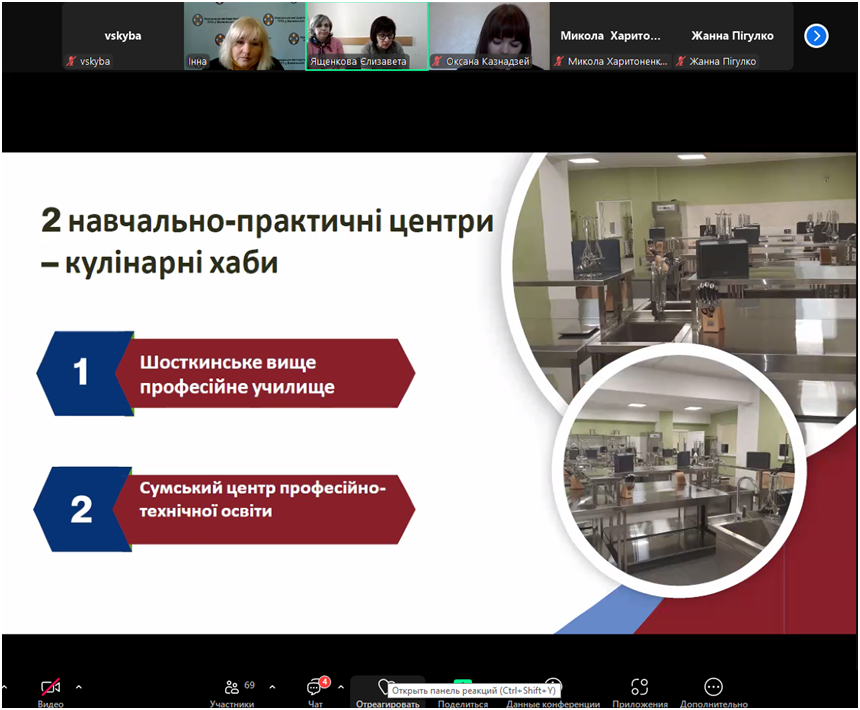860x710 pixels.
Task: Toggle the Видео camera icon
Action: [x=50, y=687]
